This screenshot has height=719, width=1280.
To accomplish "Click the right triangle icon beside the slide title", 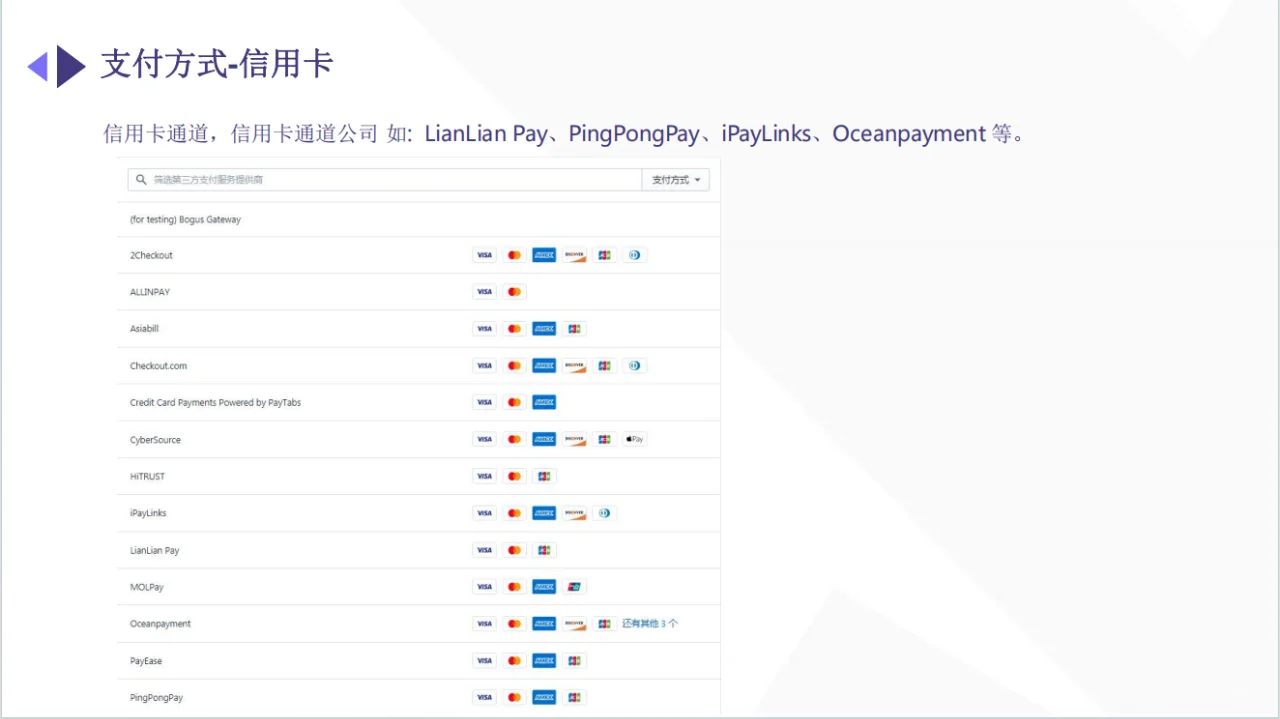I will click(70, 66).
